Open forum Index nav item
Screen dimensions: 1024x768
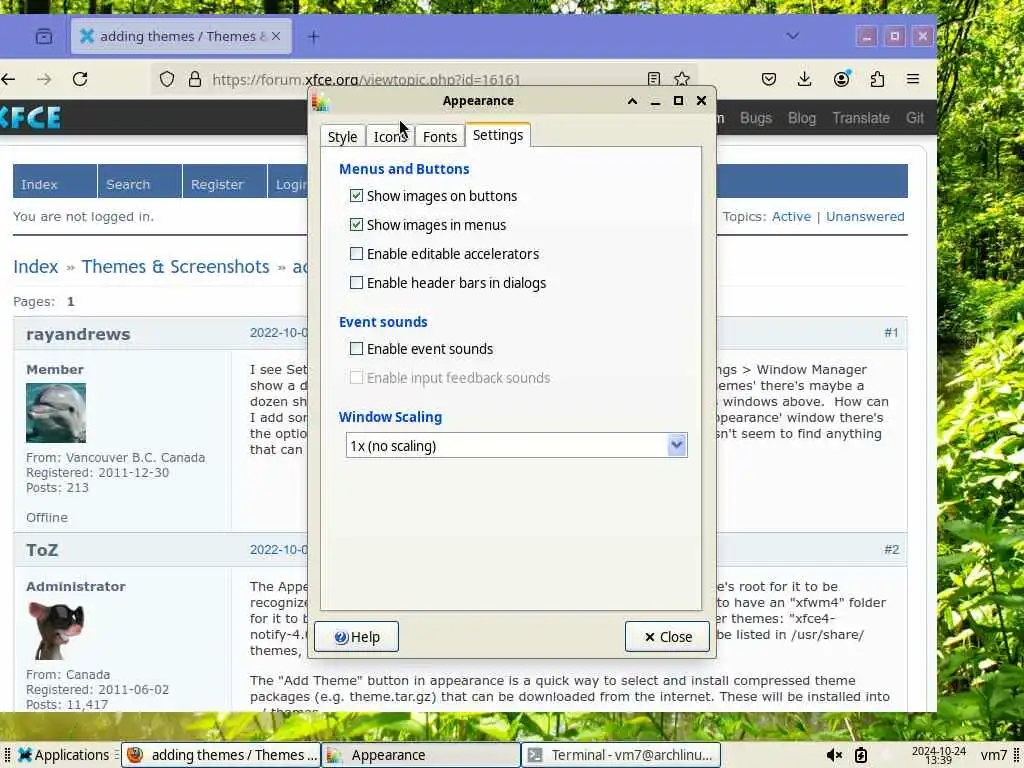coord(55,184)
